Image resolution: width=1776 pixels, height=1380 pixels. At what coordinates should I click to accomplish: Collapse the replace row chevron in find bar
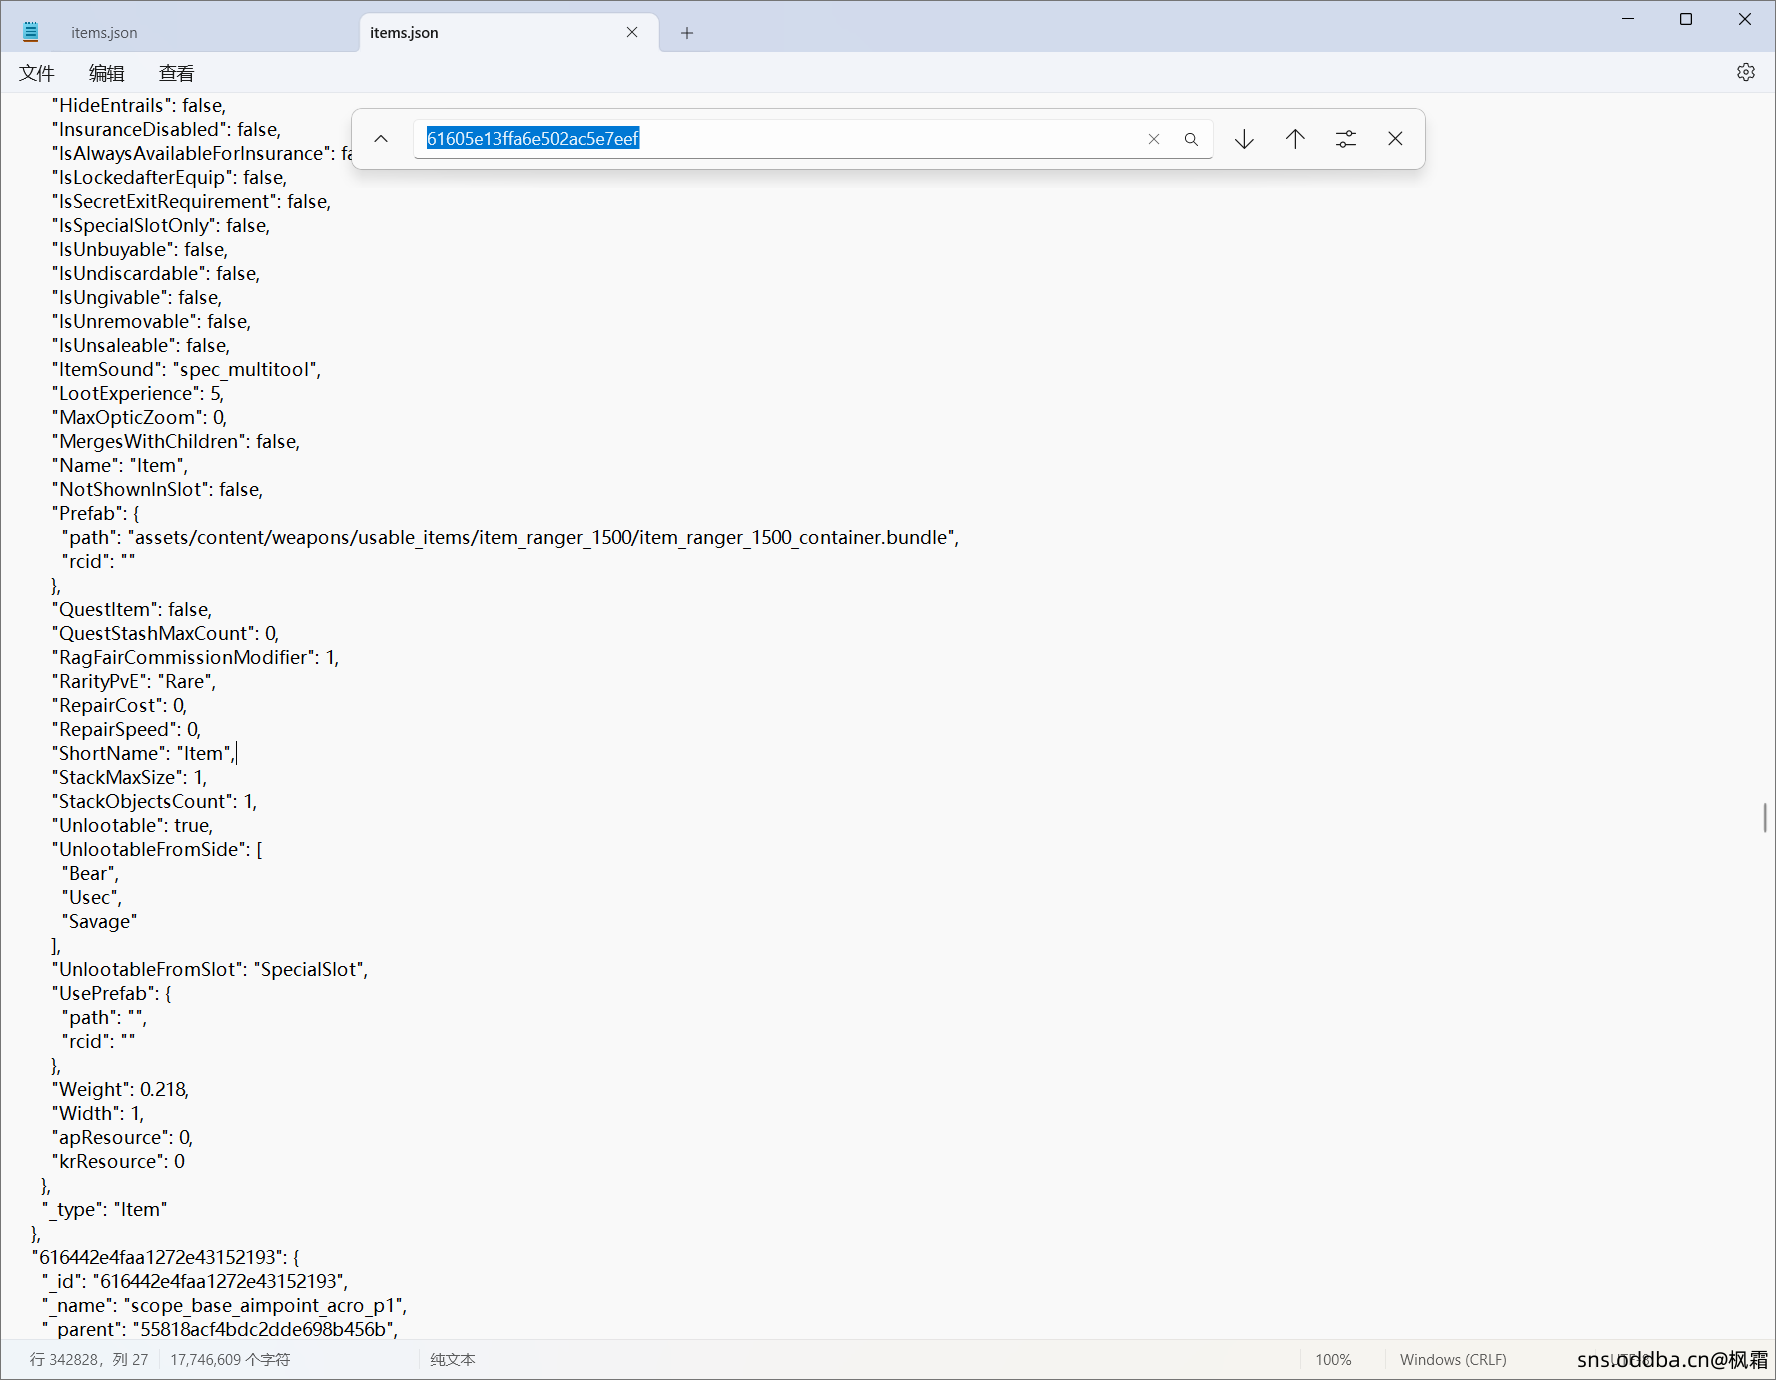point(381,139)
